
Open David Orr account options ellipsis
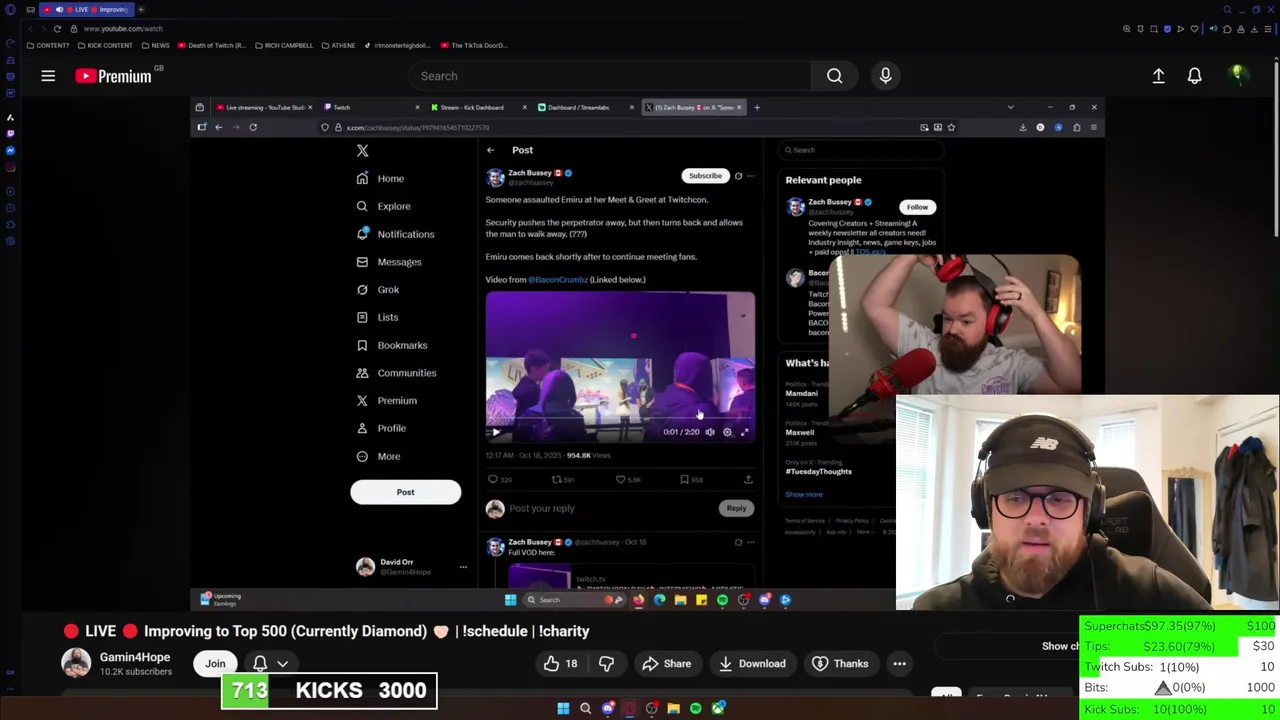463,567
